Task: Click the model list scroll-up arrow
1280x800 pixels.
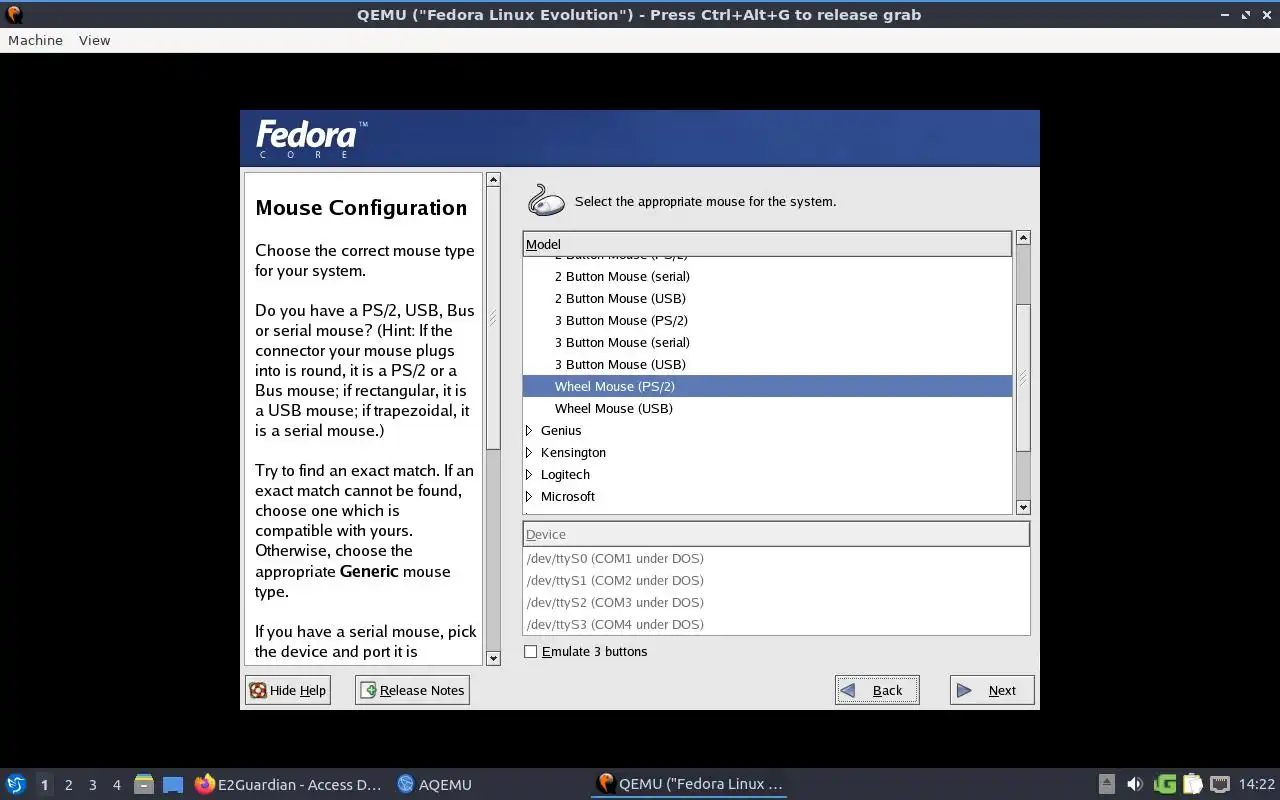Action: pos(1023,238)
